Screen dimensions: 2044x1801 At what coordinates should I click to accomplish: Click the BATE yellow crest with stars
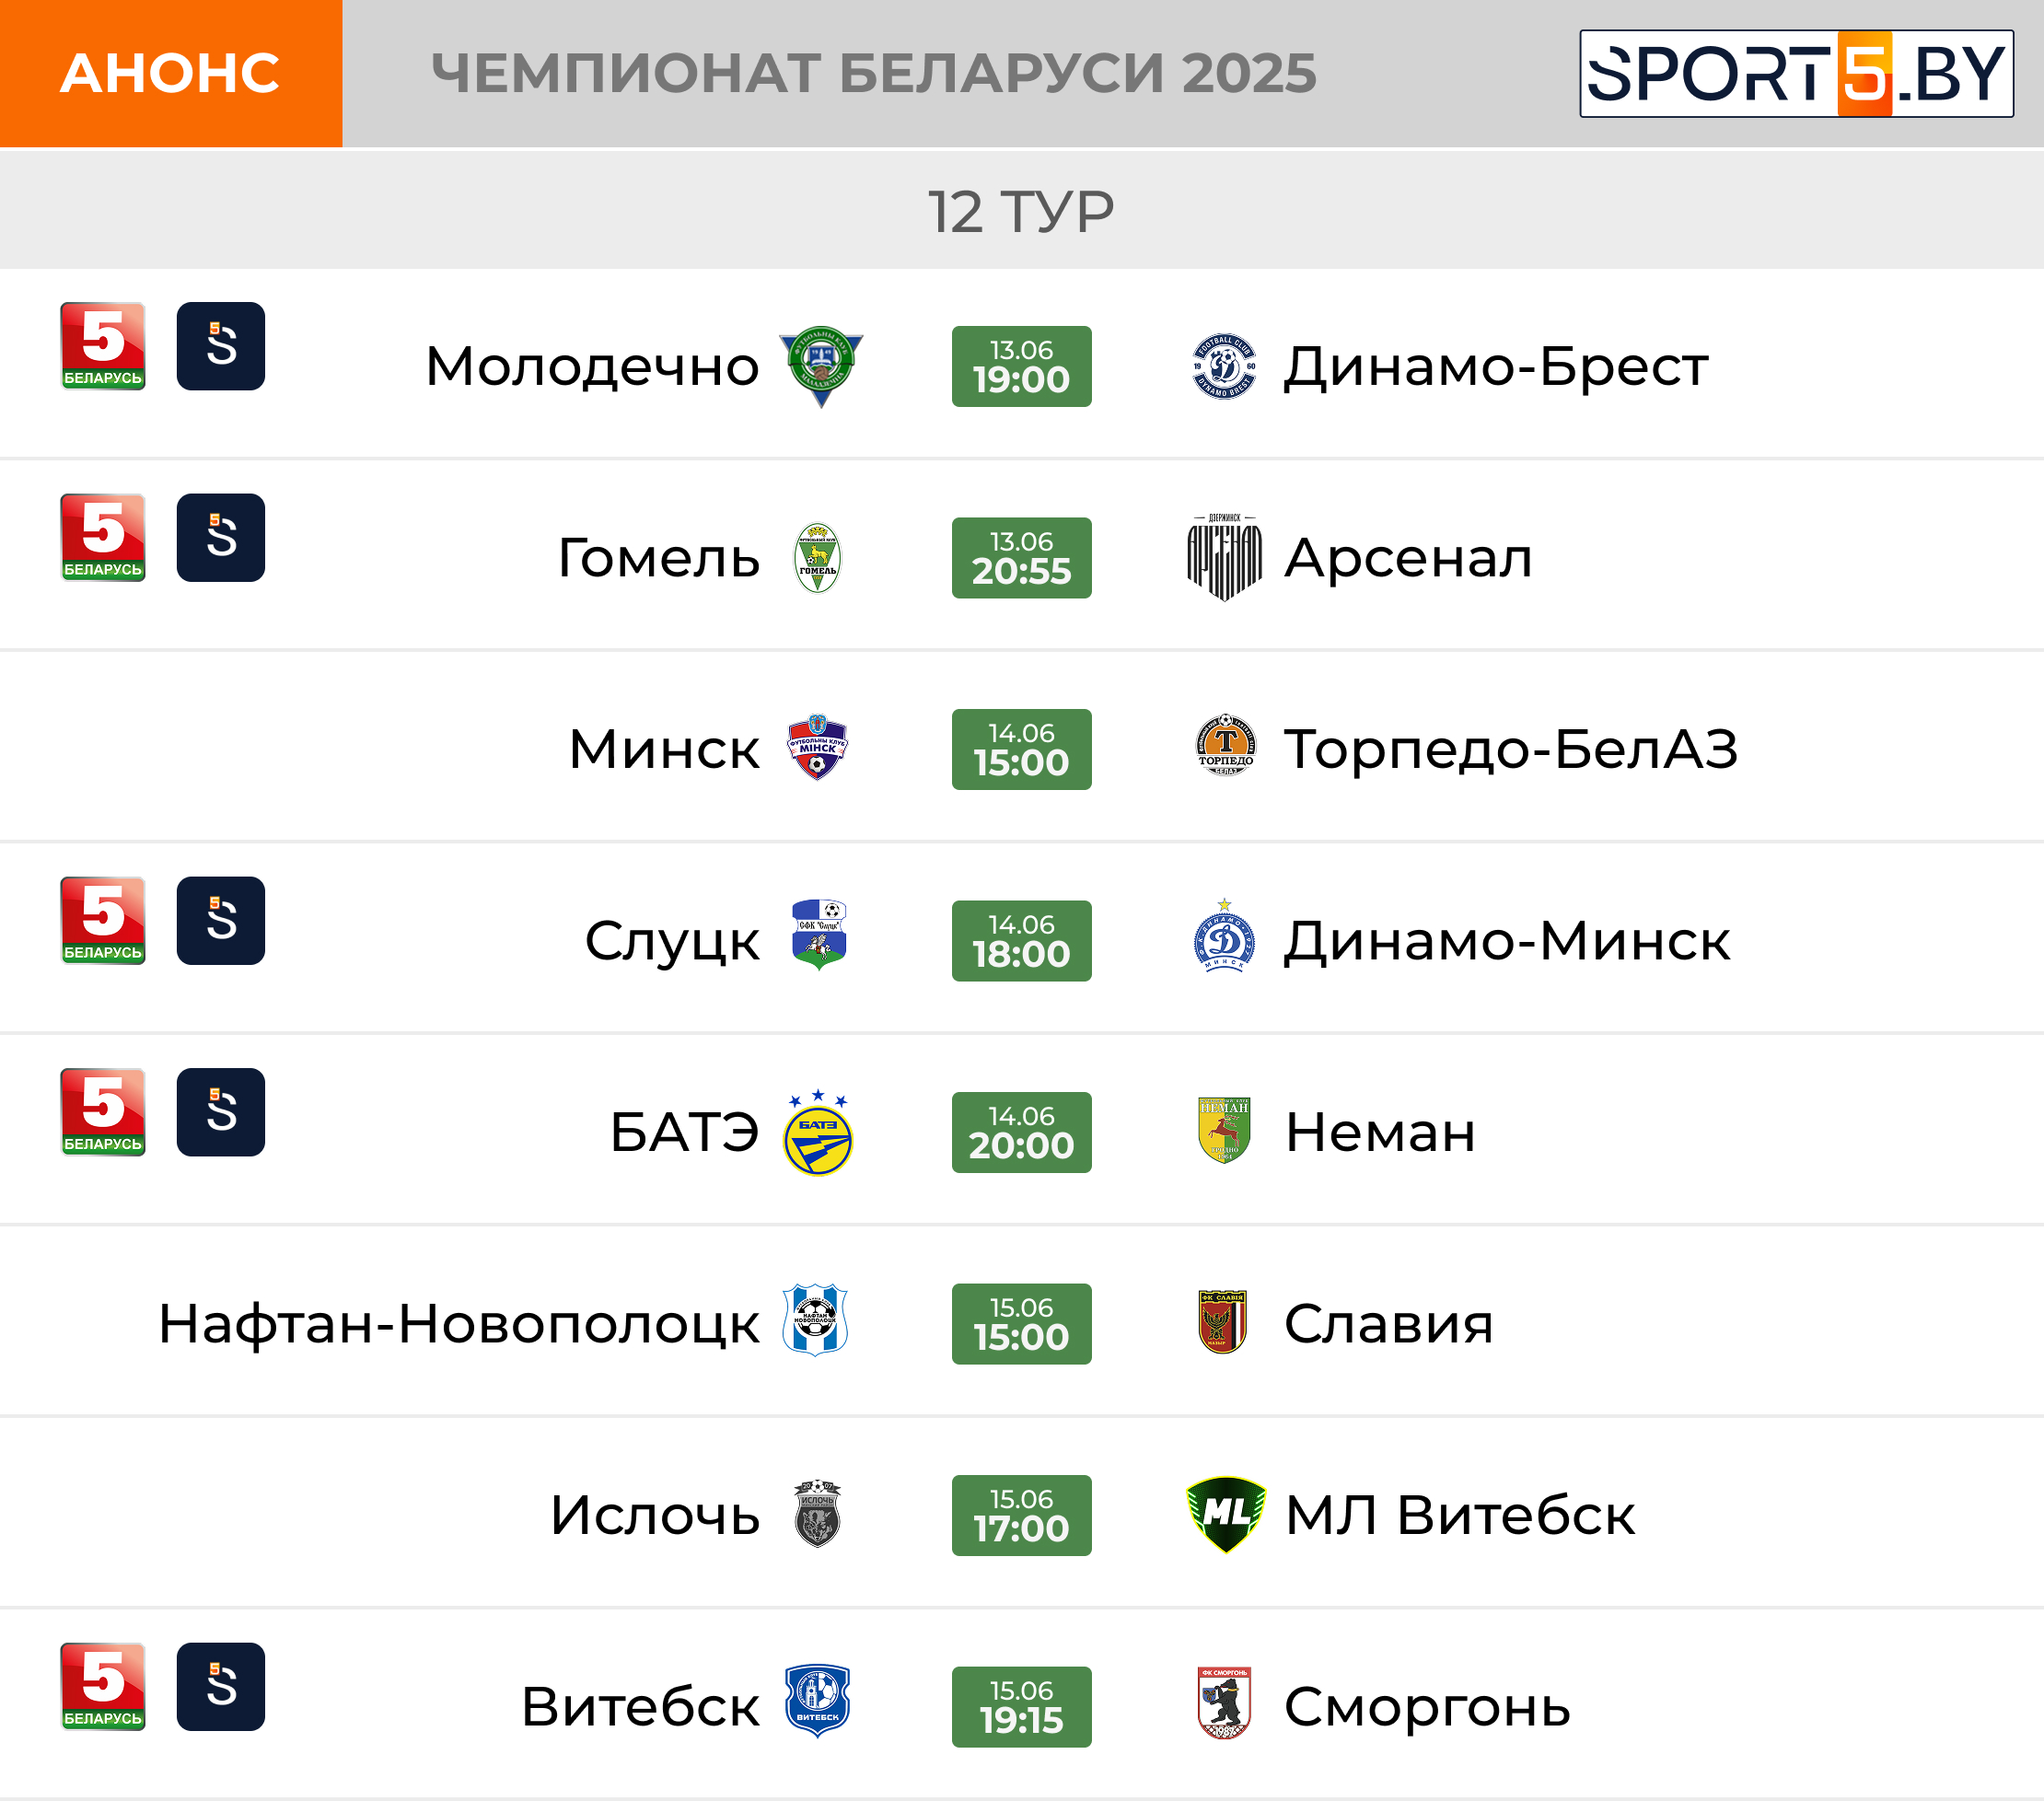[x=818, y=1133]
